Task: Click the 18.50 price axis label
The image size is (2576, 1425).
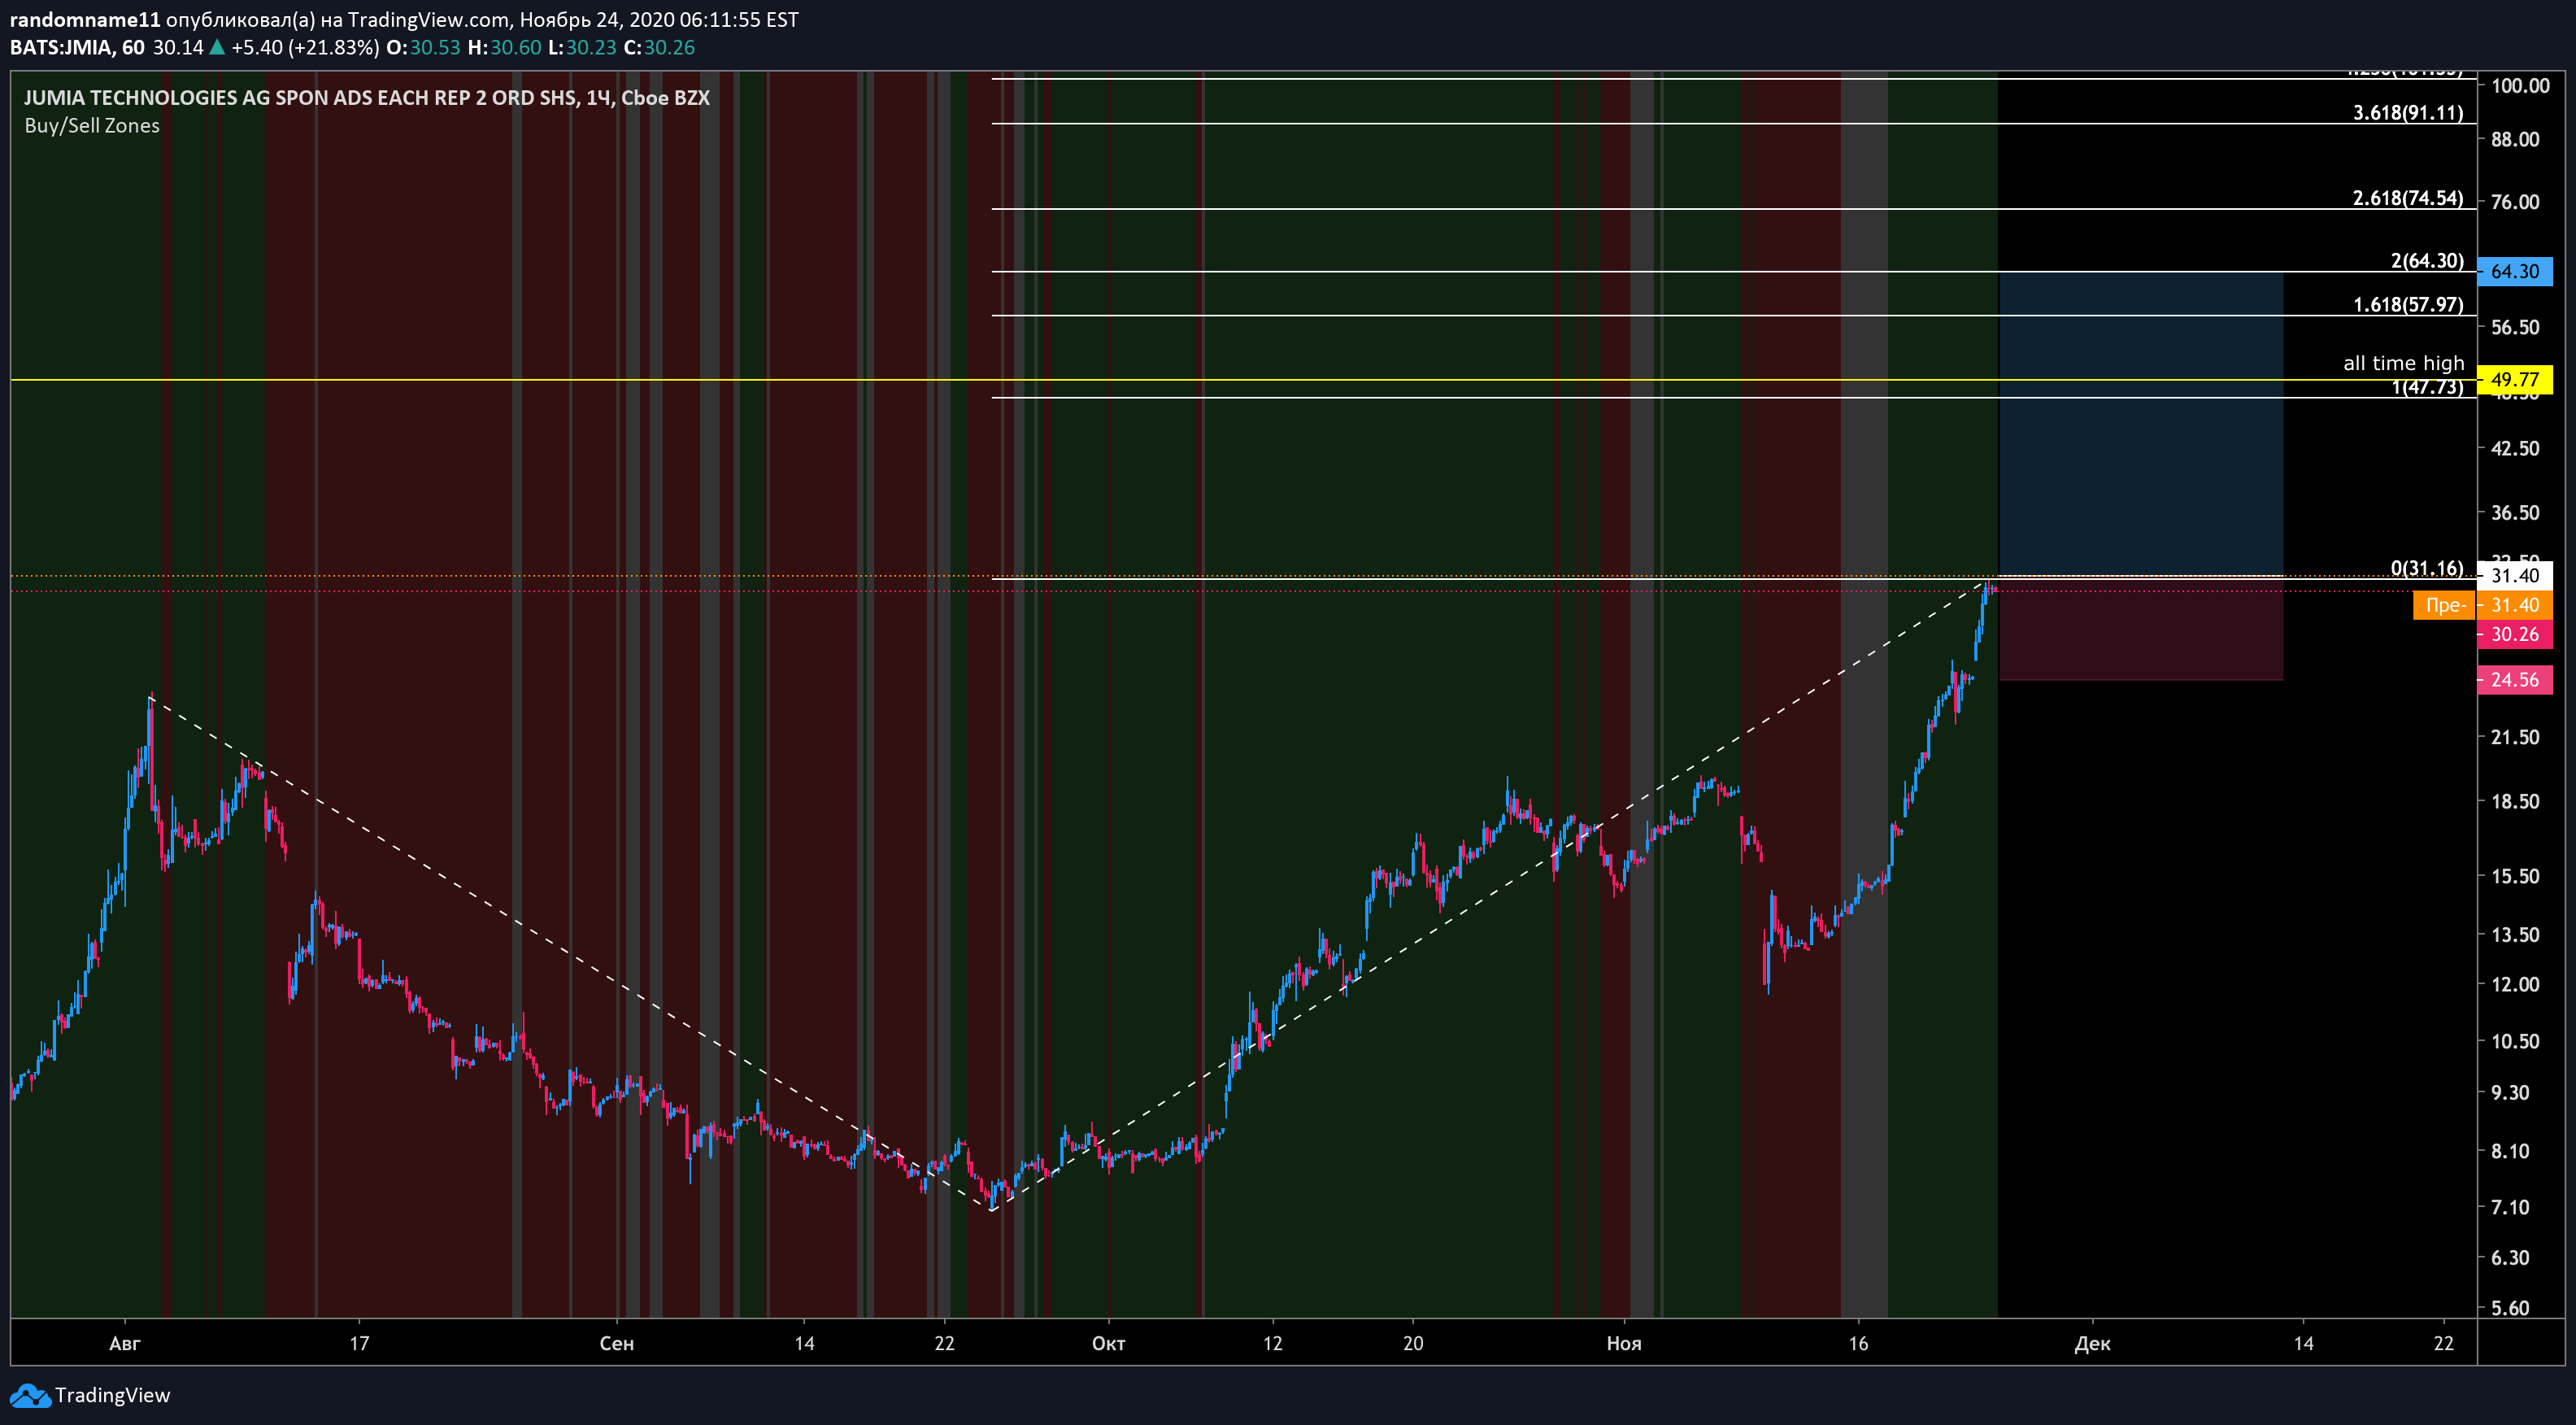Action: (2515, 801)
